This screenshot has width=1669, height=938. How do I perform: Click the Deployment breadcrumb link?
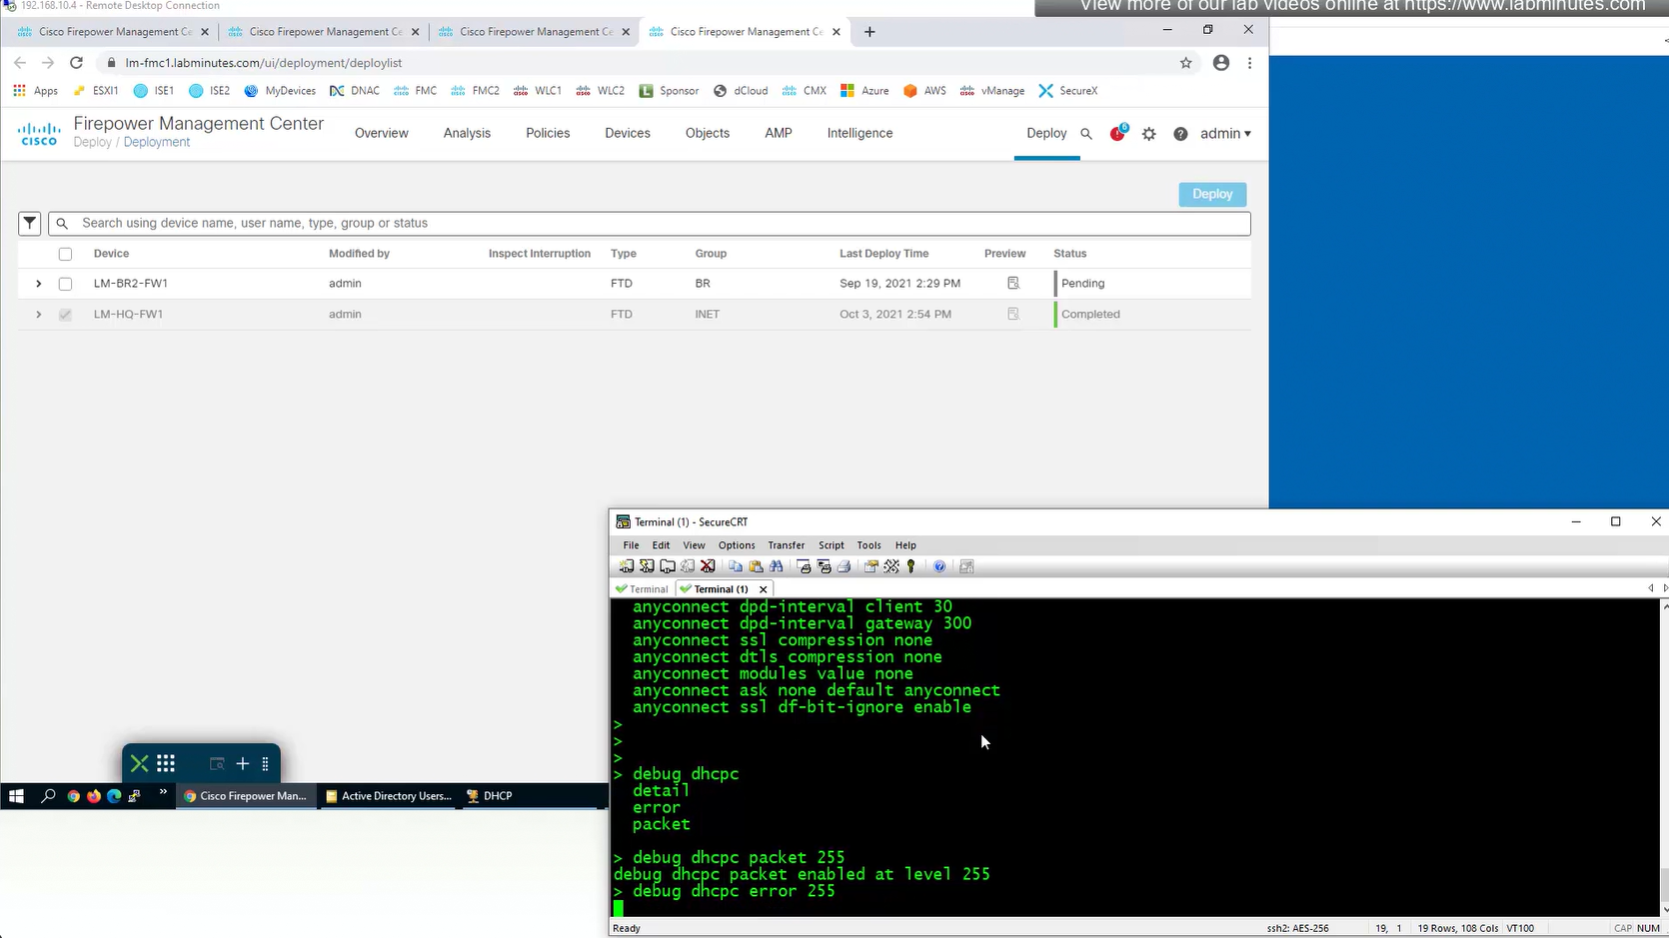click(x=156, y=142)
